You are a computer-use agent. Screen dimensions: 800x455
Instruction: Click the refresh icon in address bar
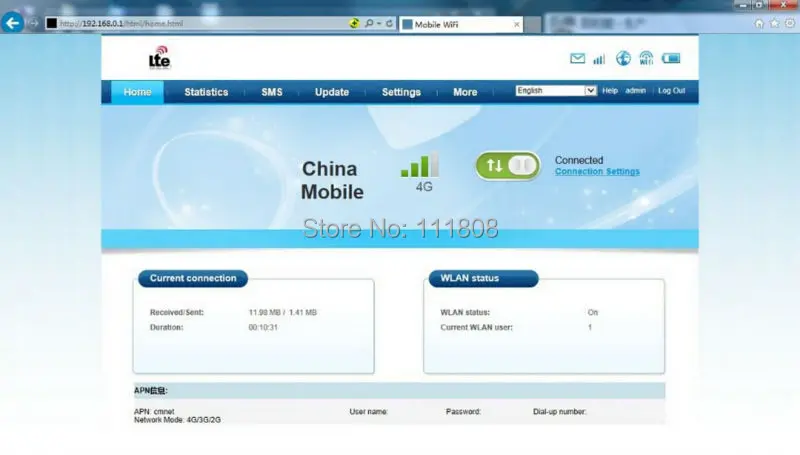point(389,23)
